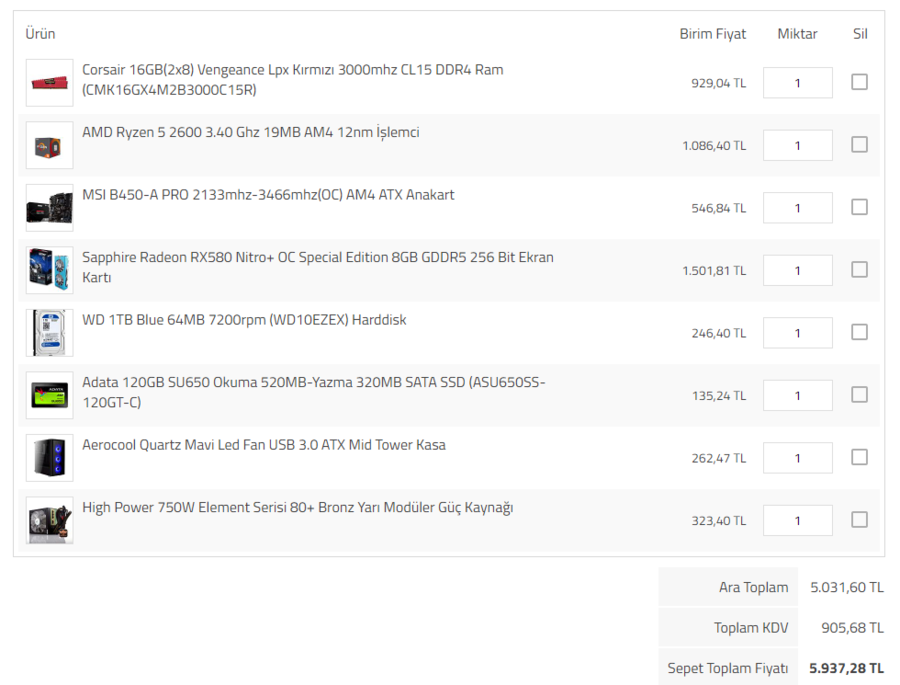This screenshot has height=685, width=900.
Task: Click quantity field of the MSI B450-A PRO
Action: click(797, 208)
